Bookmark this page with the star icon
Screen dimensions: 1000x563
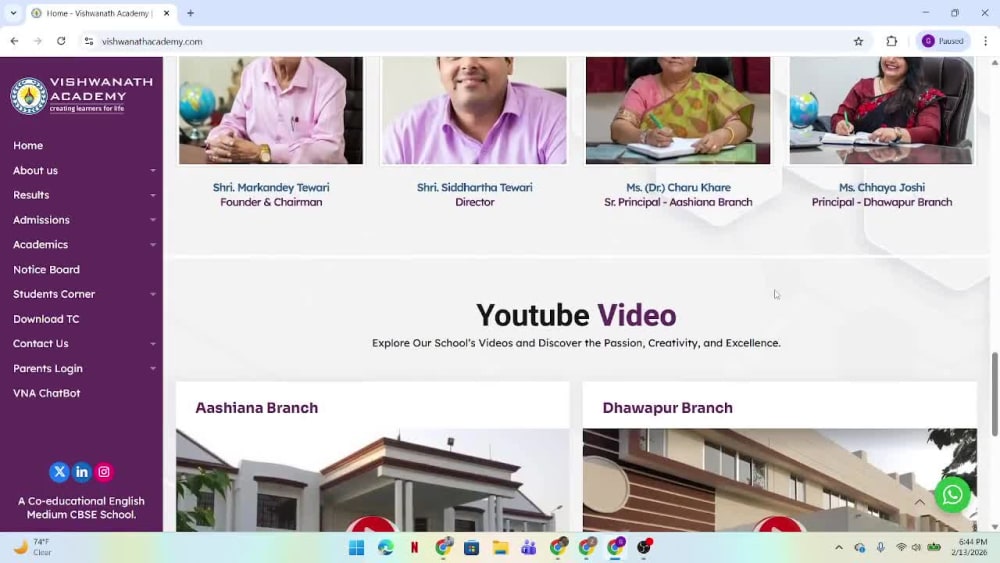click(x=858, y=41)
